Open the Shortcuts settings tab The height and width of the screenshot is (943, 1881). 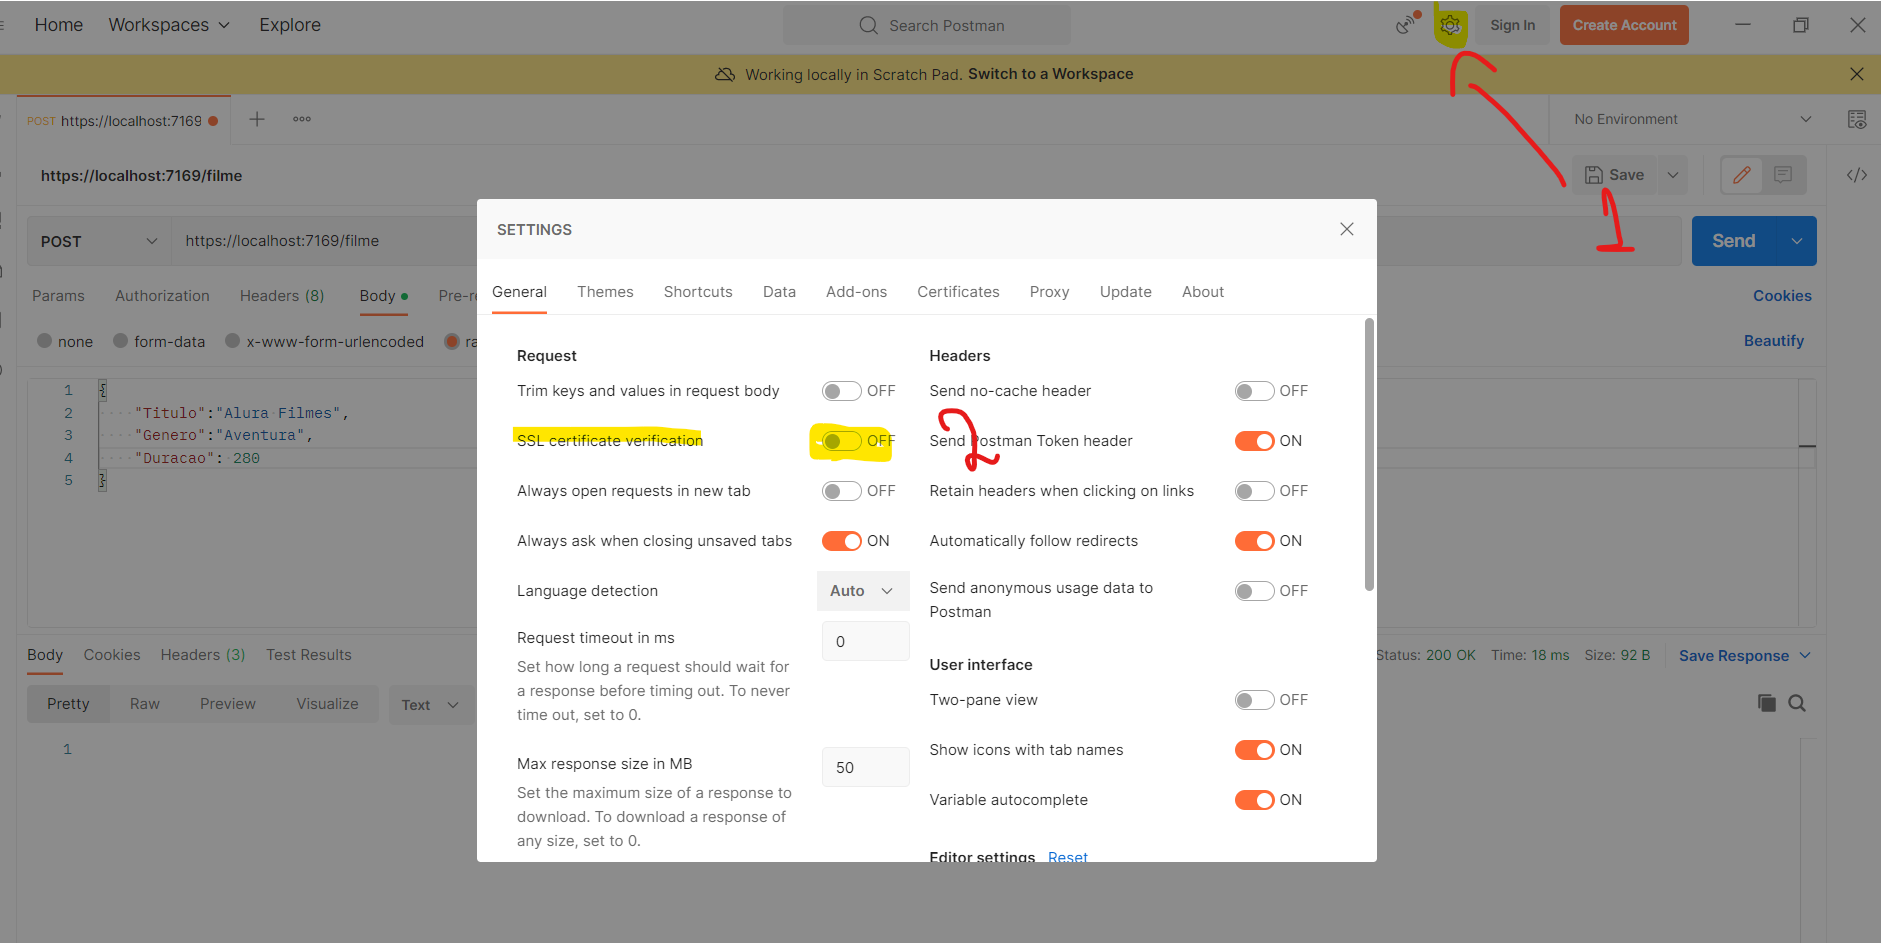tap(698, 292)
